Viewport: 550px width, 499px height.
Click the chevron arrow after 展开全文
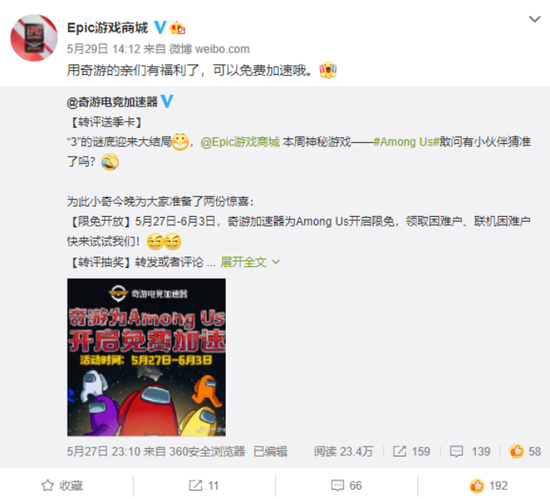276,262
